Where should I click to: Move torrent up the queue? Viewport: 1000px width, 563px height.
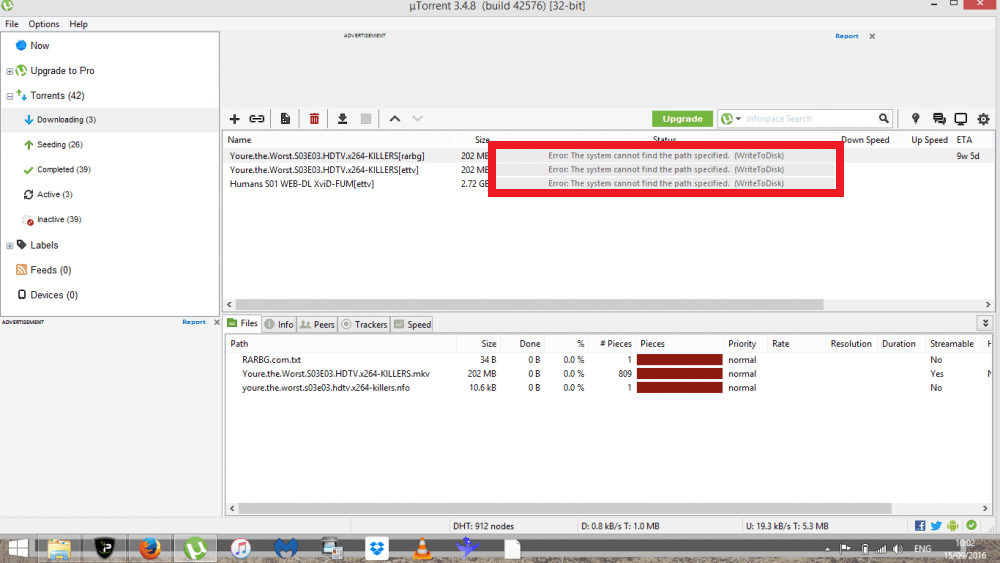[395, 119]
